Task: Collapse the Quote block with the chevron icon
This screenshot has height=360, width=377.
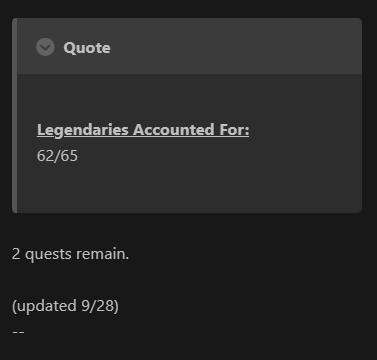Action: [45, 47]
